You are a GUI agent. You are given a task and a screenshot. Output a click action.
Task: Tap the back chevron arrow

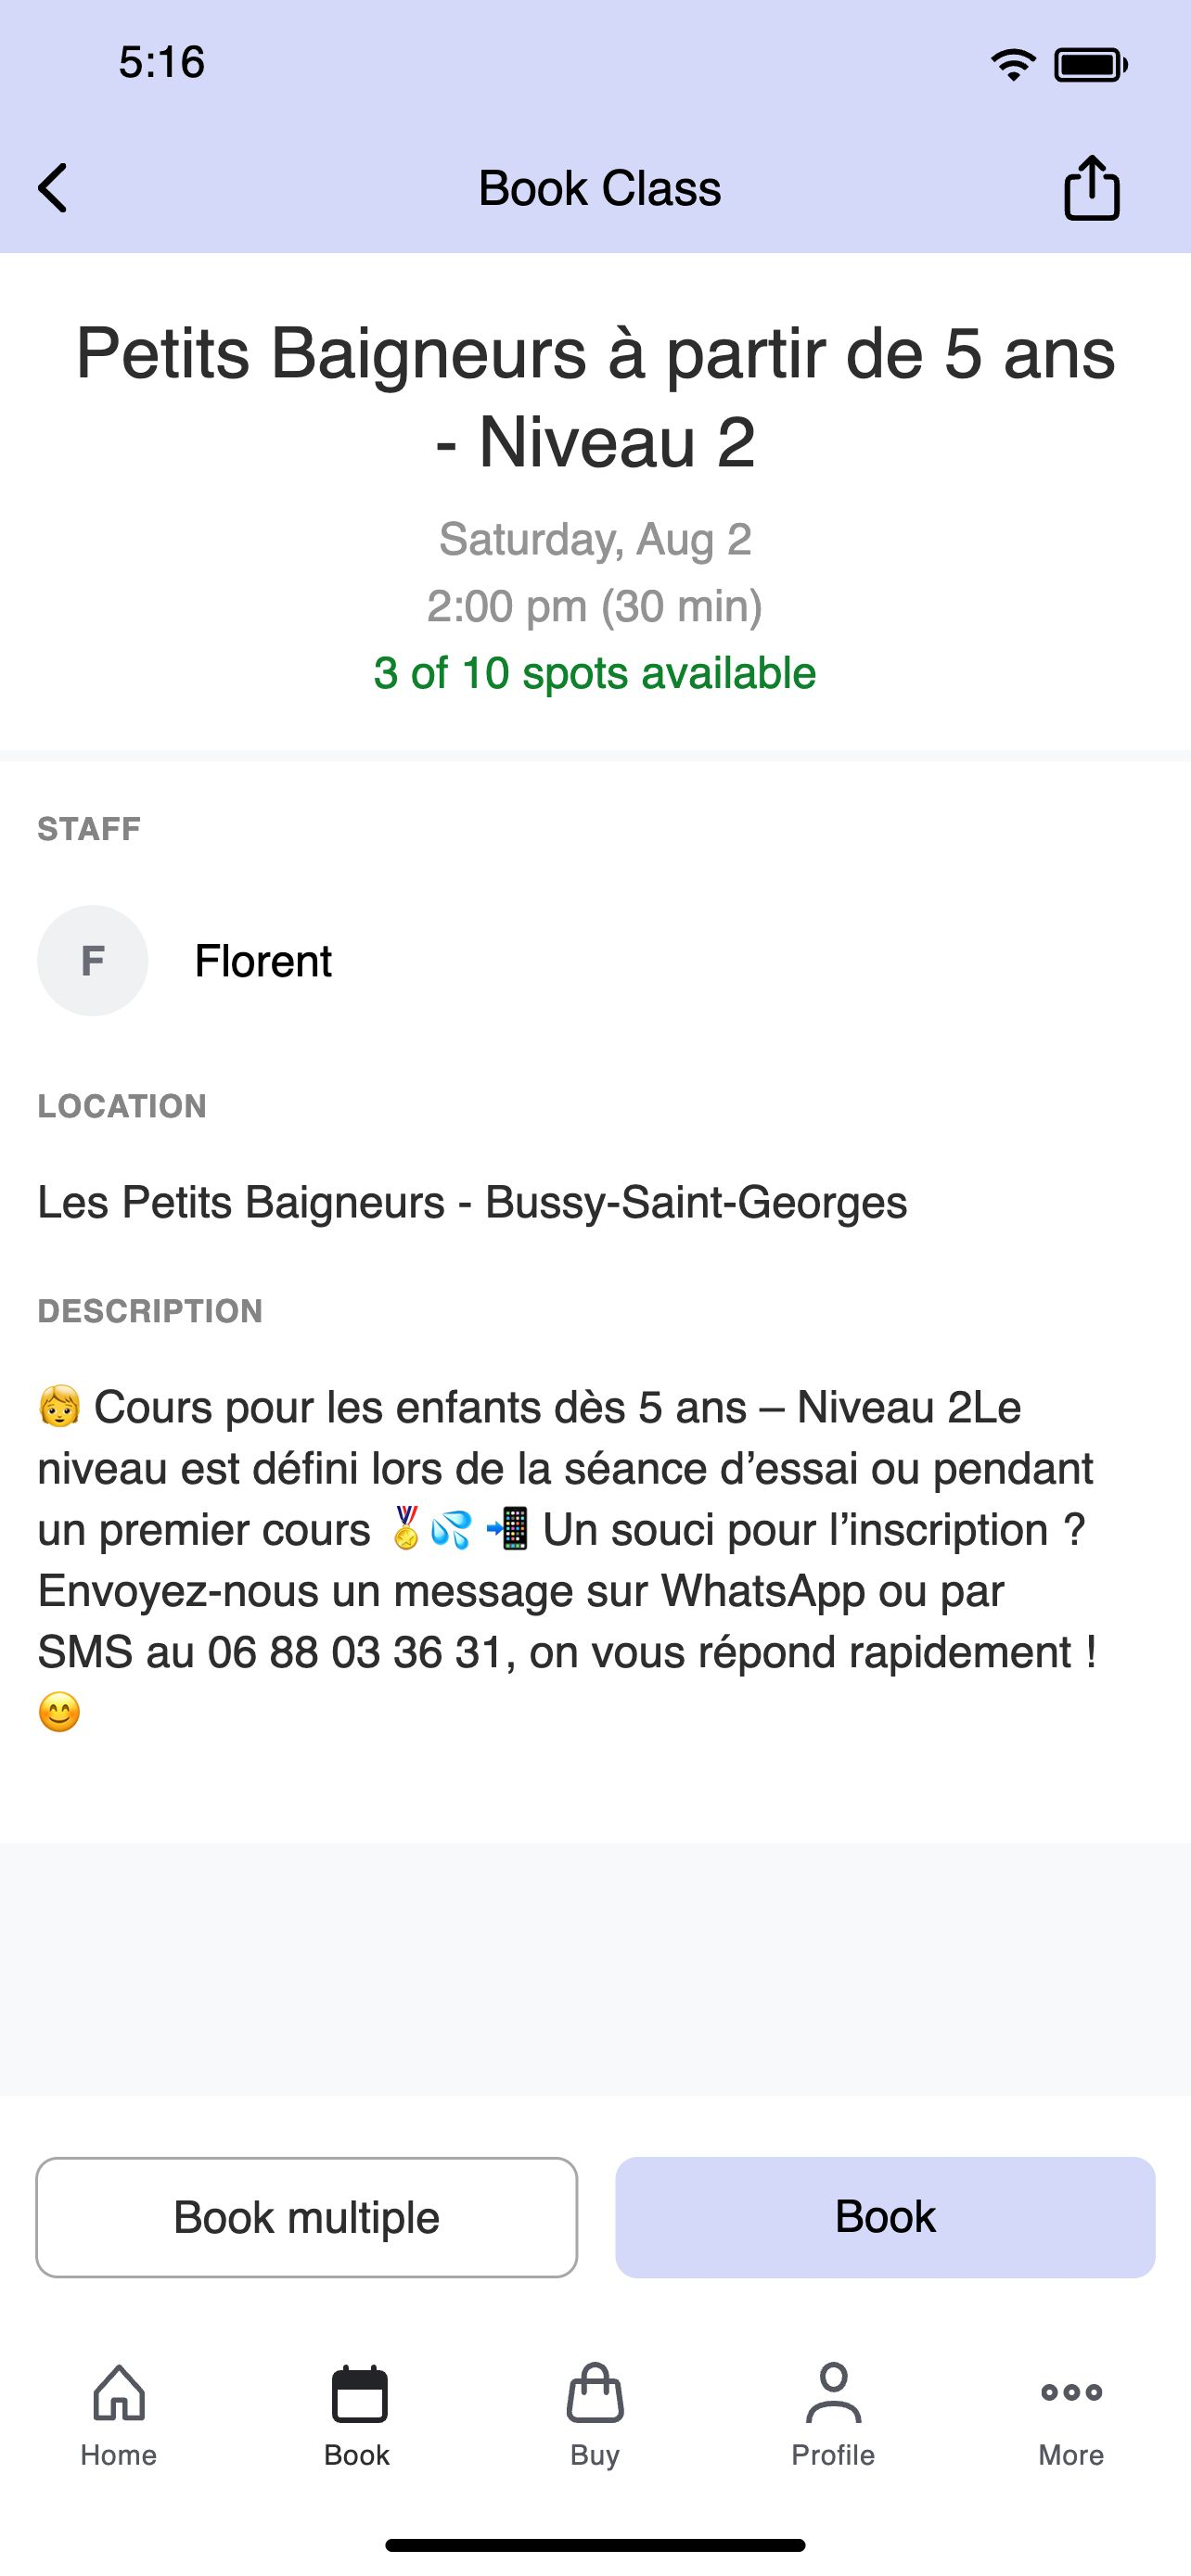53,188
